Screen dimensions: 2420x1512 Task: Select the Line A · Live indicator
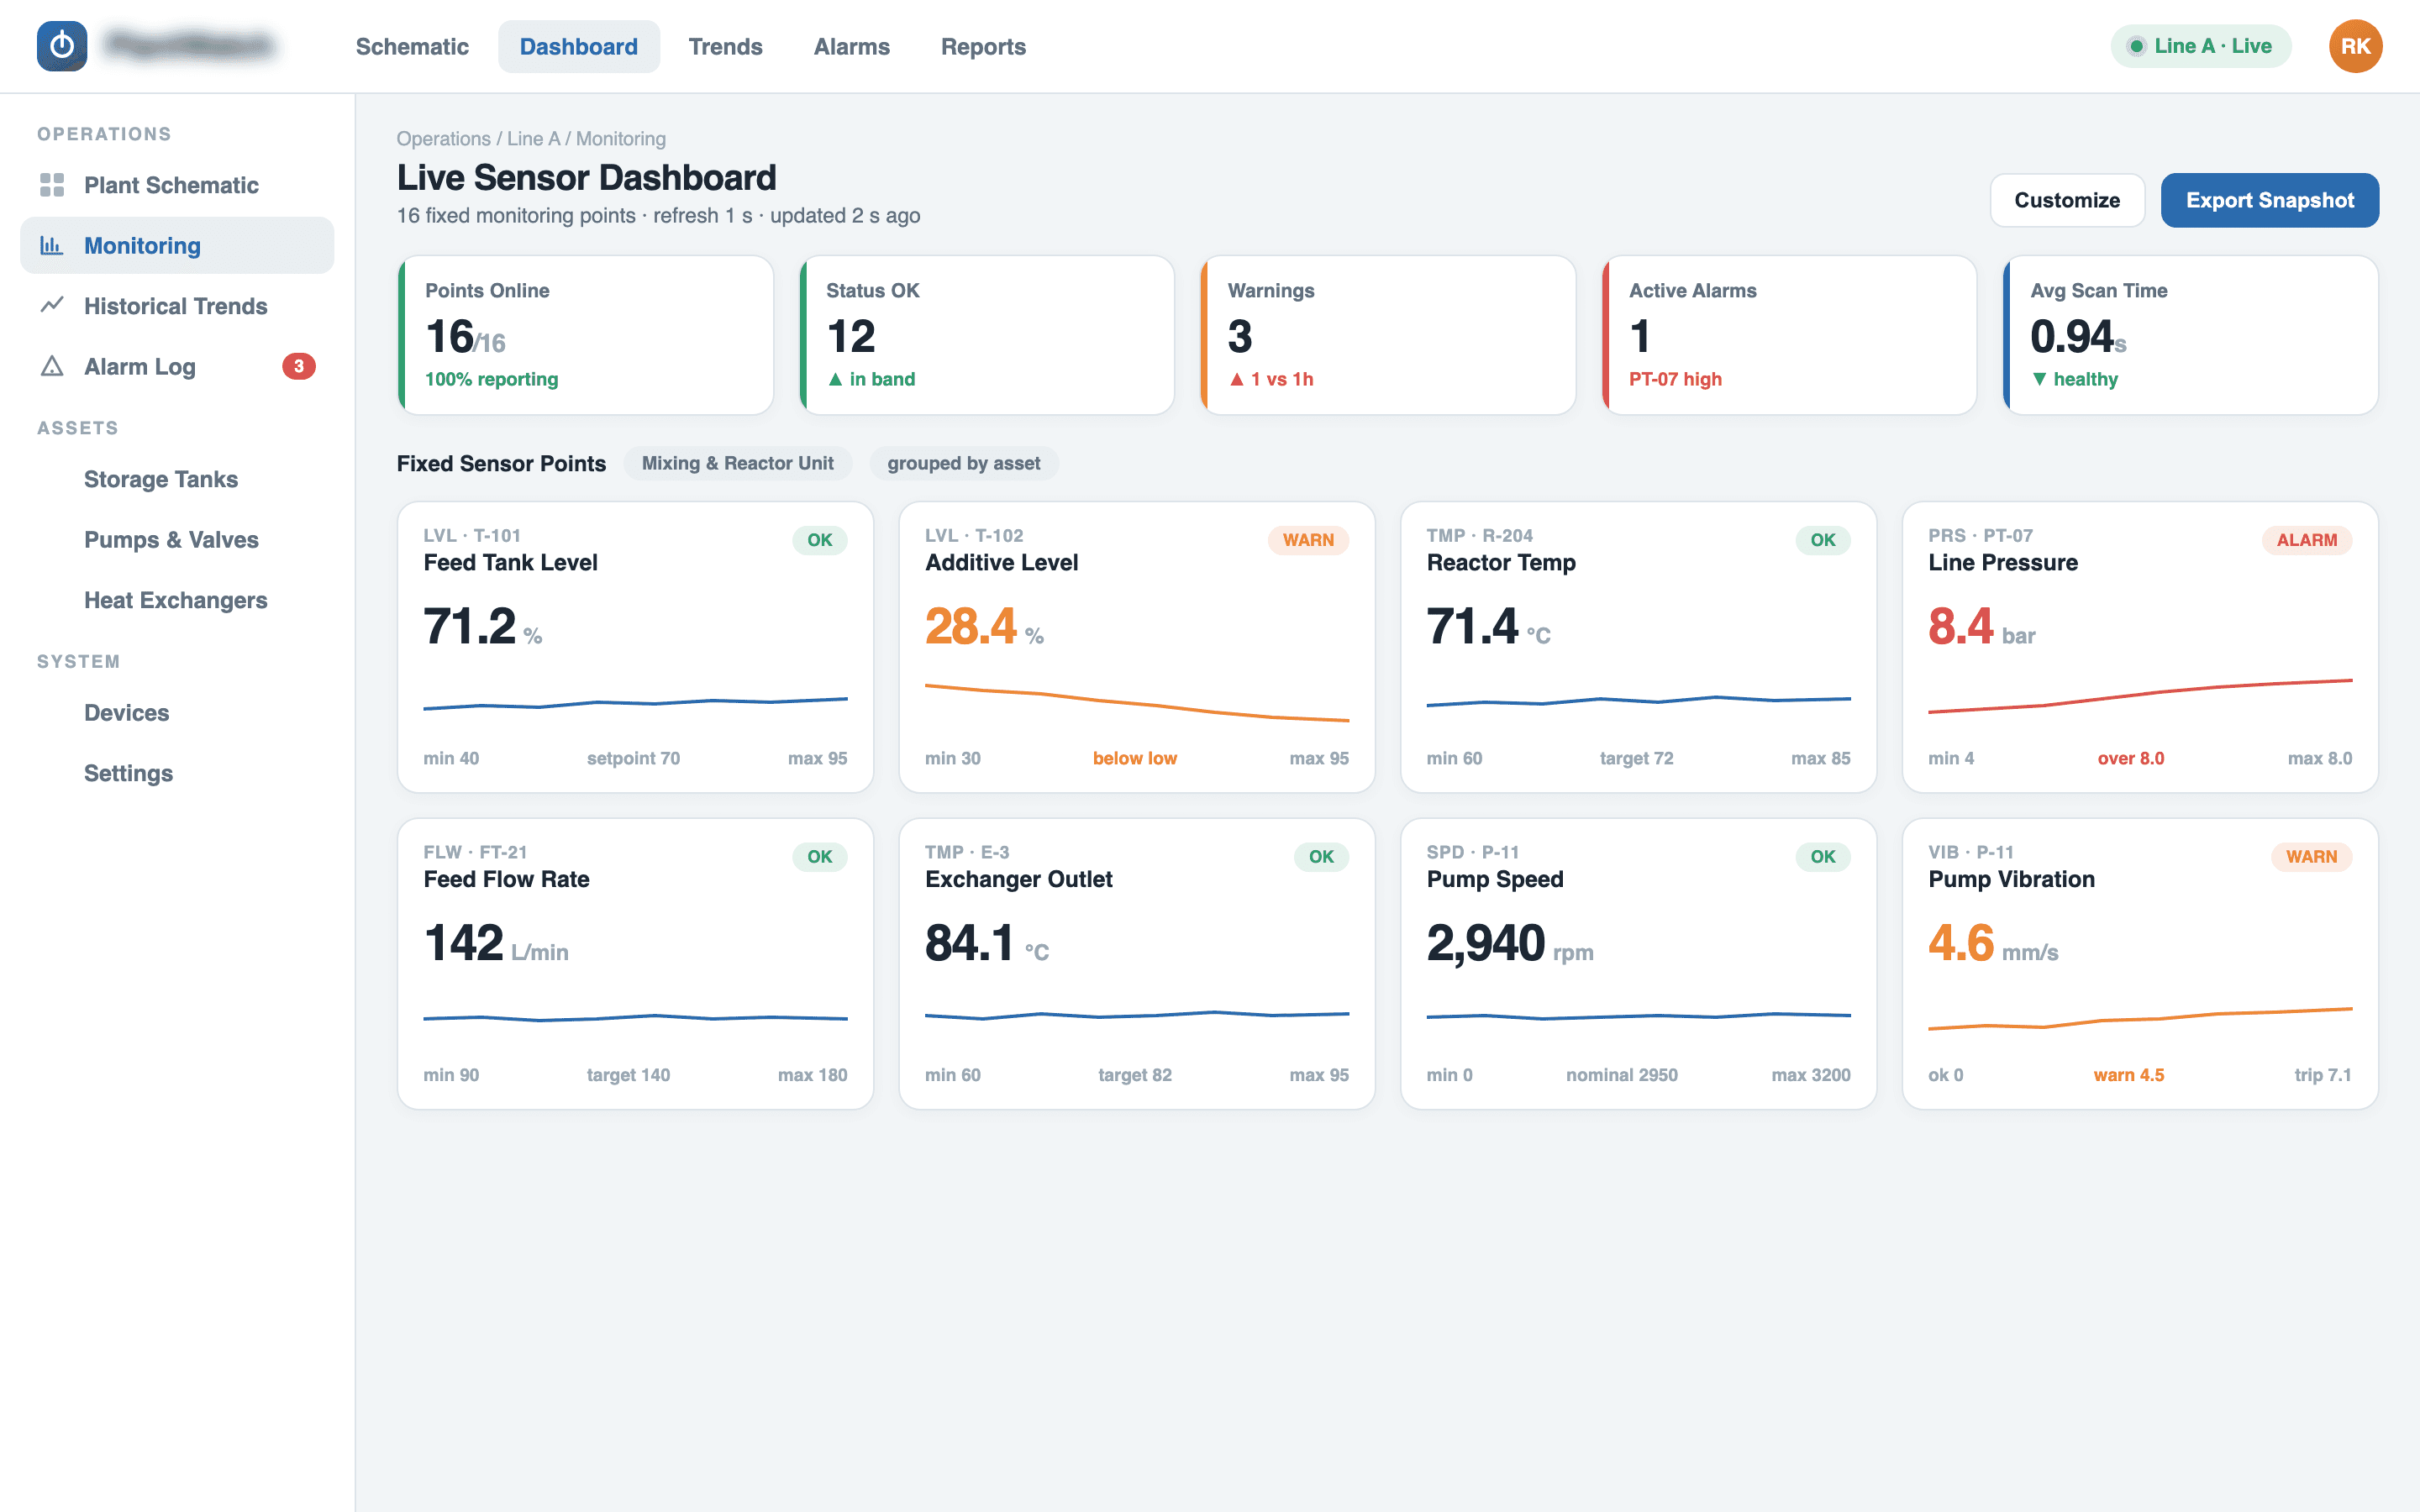point(2201,46)
